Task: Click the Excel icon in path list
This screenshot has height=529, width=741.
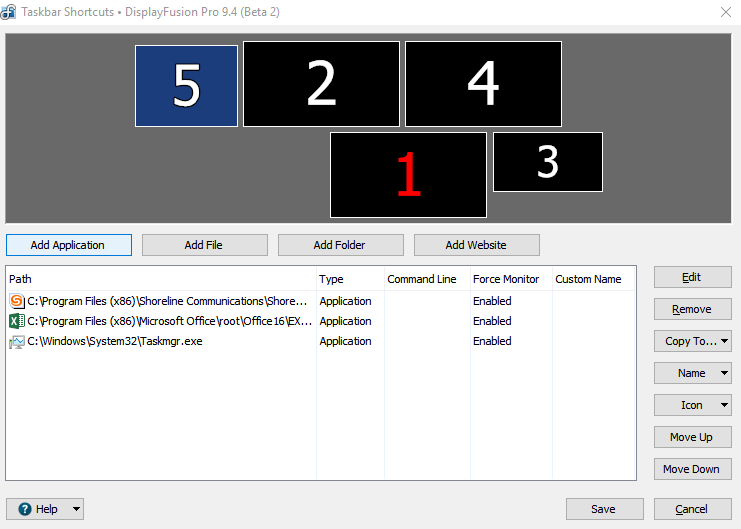Action: tap(17, 321)
